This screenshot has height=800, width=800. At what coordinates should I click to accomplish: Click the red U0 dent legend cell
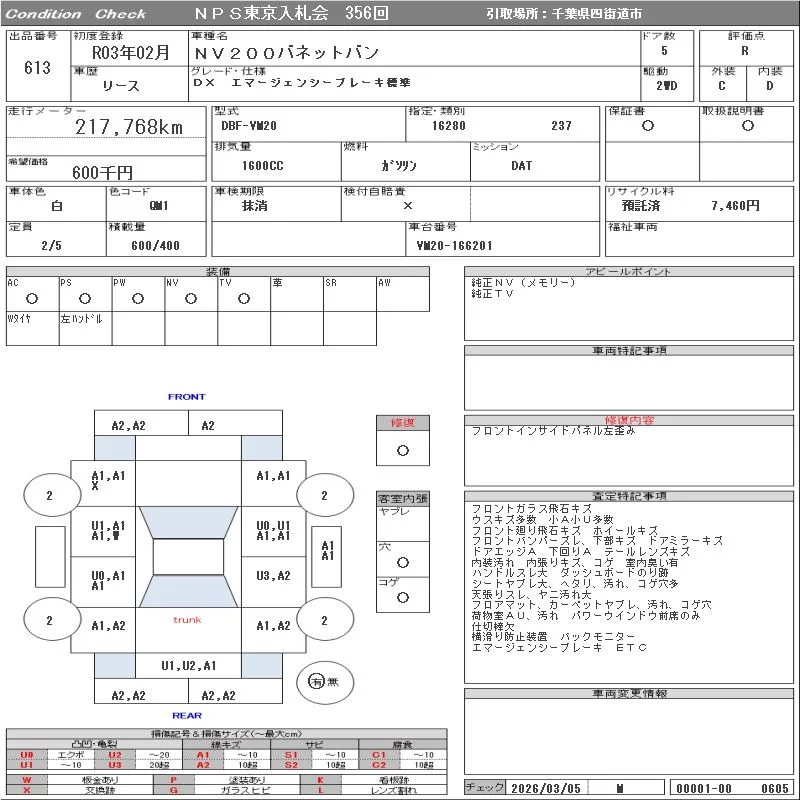[27, 755]
